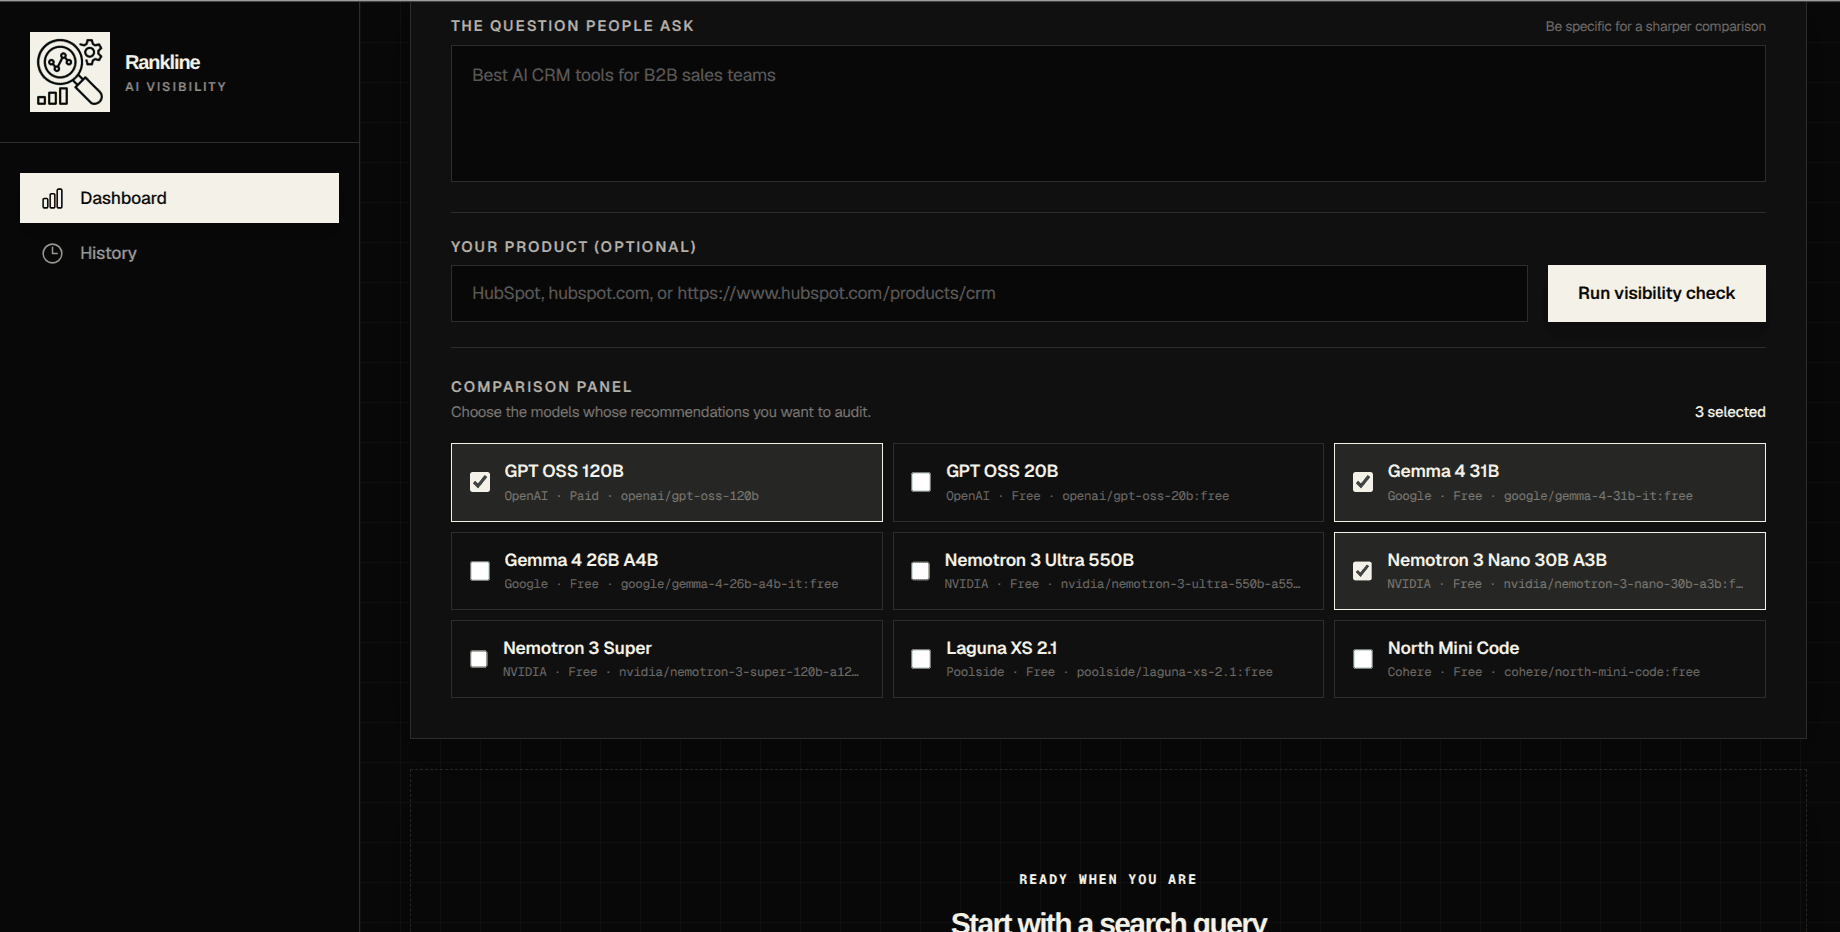Click the Run visibility check button
The height and width of the screenshot is (932, 1840).
tap(1656, 293)
